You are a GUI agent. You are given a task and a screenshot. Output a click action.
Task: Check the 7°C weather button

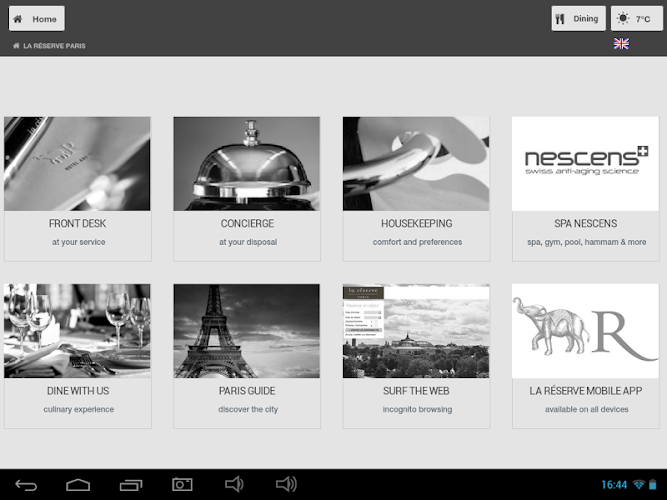[637, 19]
